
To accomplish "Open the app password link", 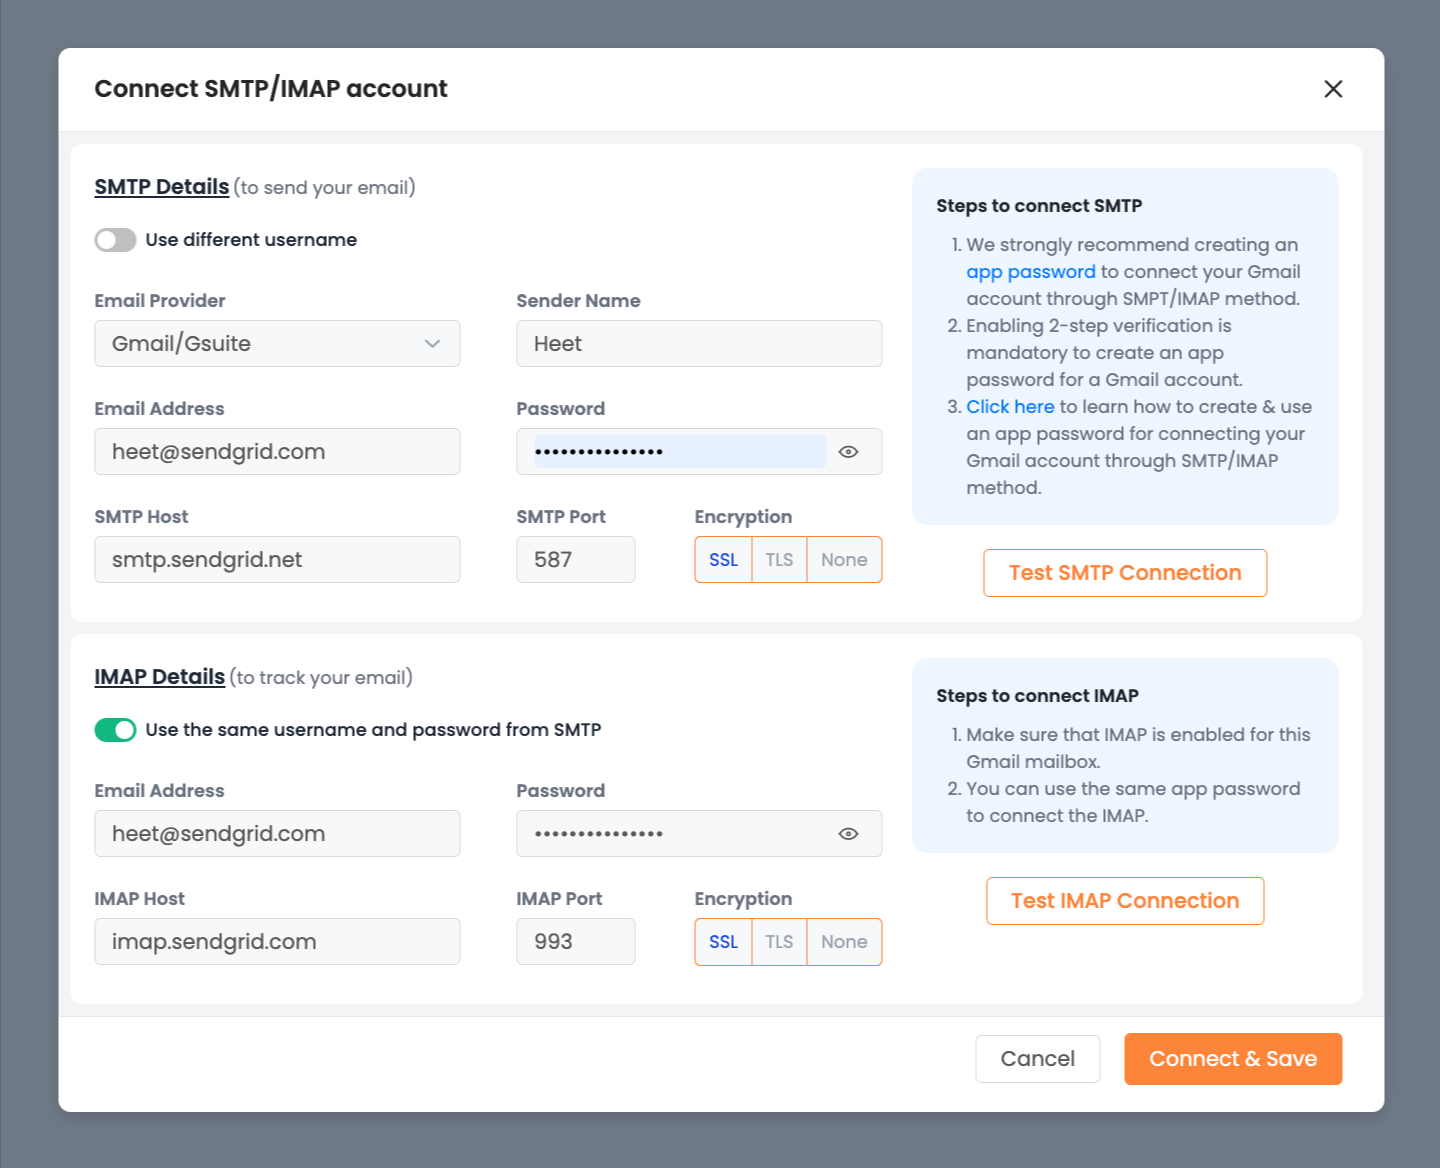I will (1030, 272).
